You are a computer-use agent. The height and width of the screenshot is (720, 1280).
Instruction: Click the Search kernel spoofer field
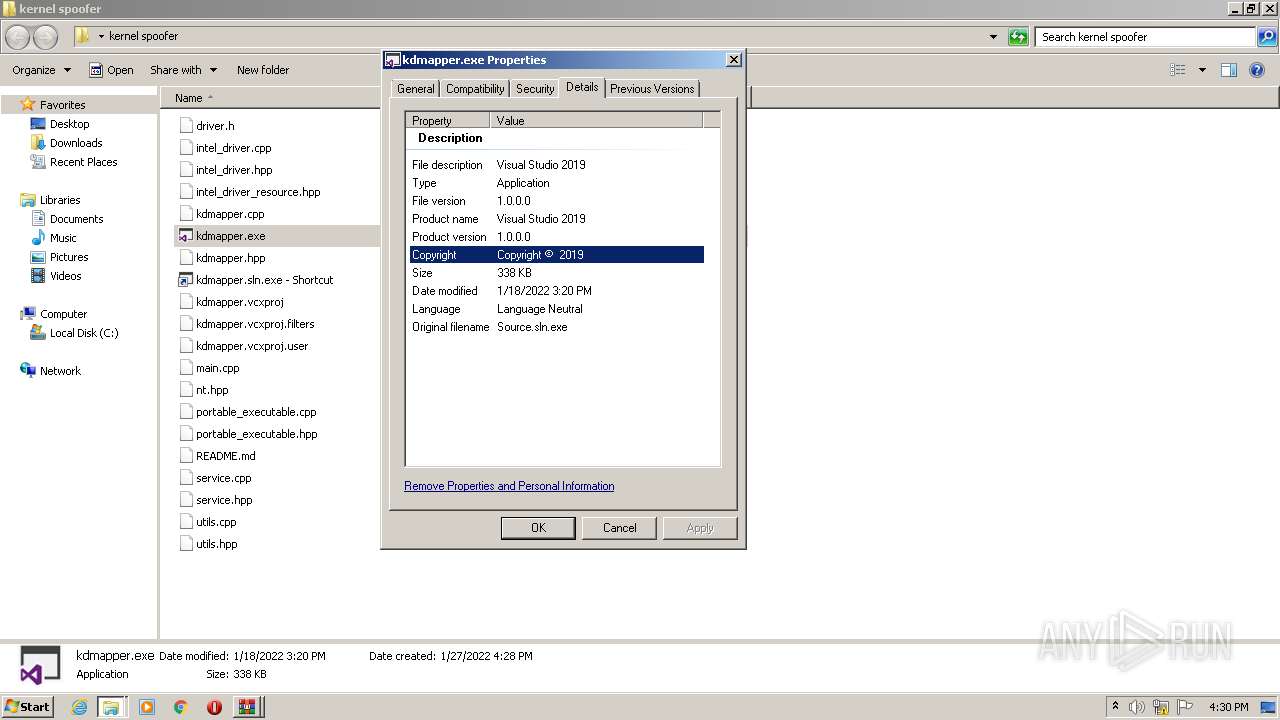[1146, 37]
